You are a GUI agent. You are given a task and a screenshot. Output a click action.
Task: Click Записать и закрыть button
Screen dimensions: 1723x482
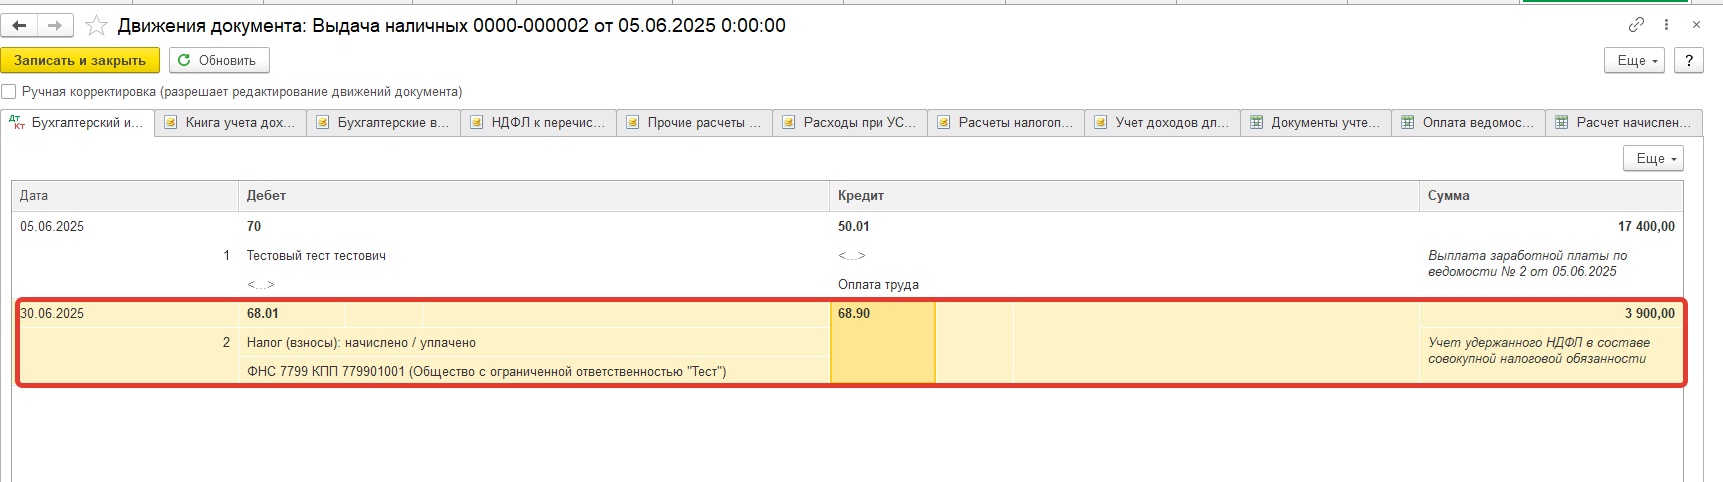(80, 60)
